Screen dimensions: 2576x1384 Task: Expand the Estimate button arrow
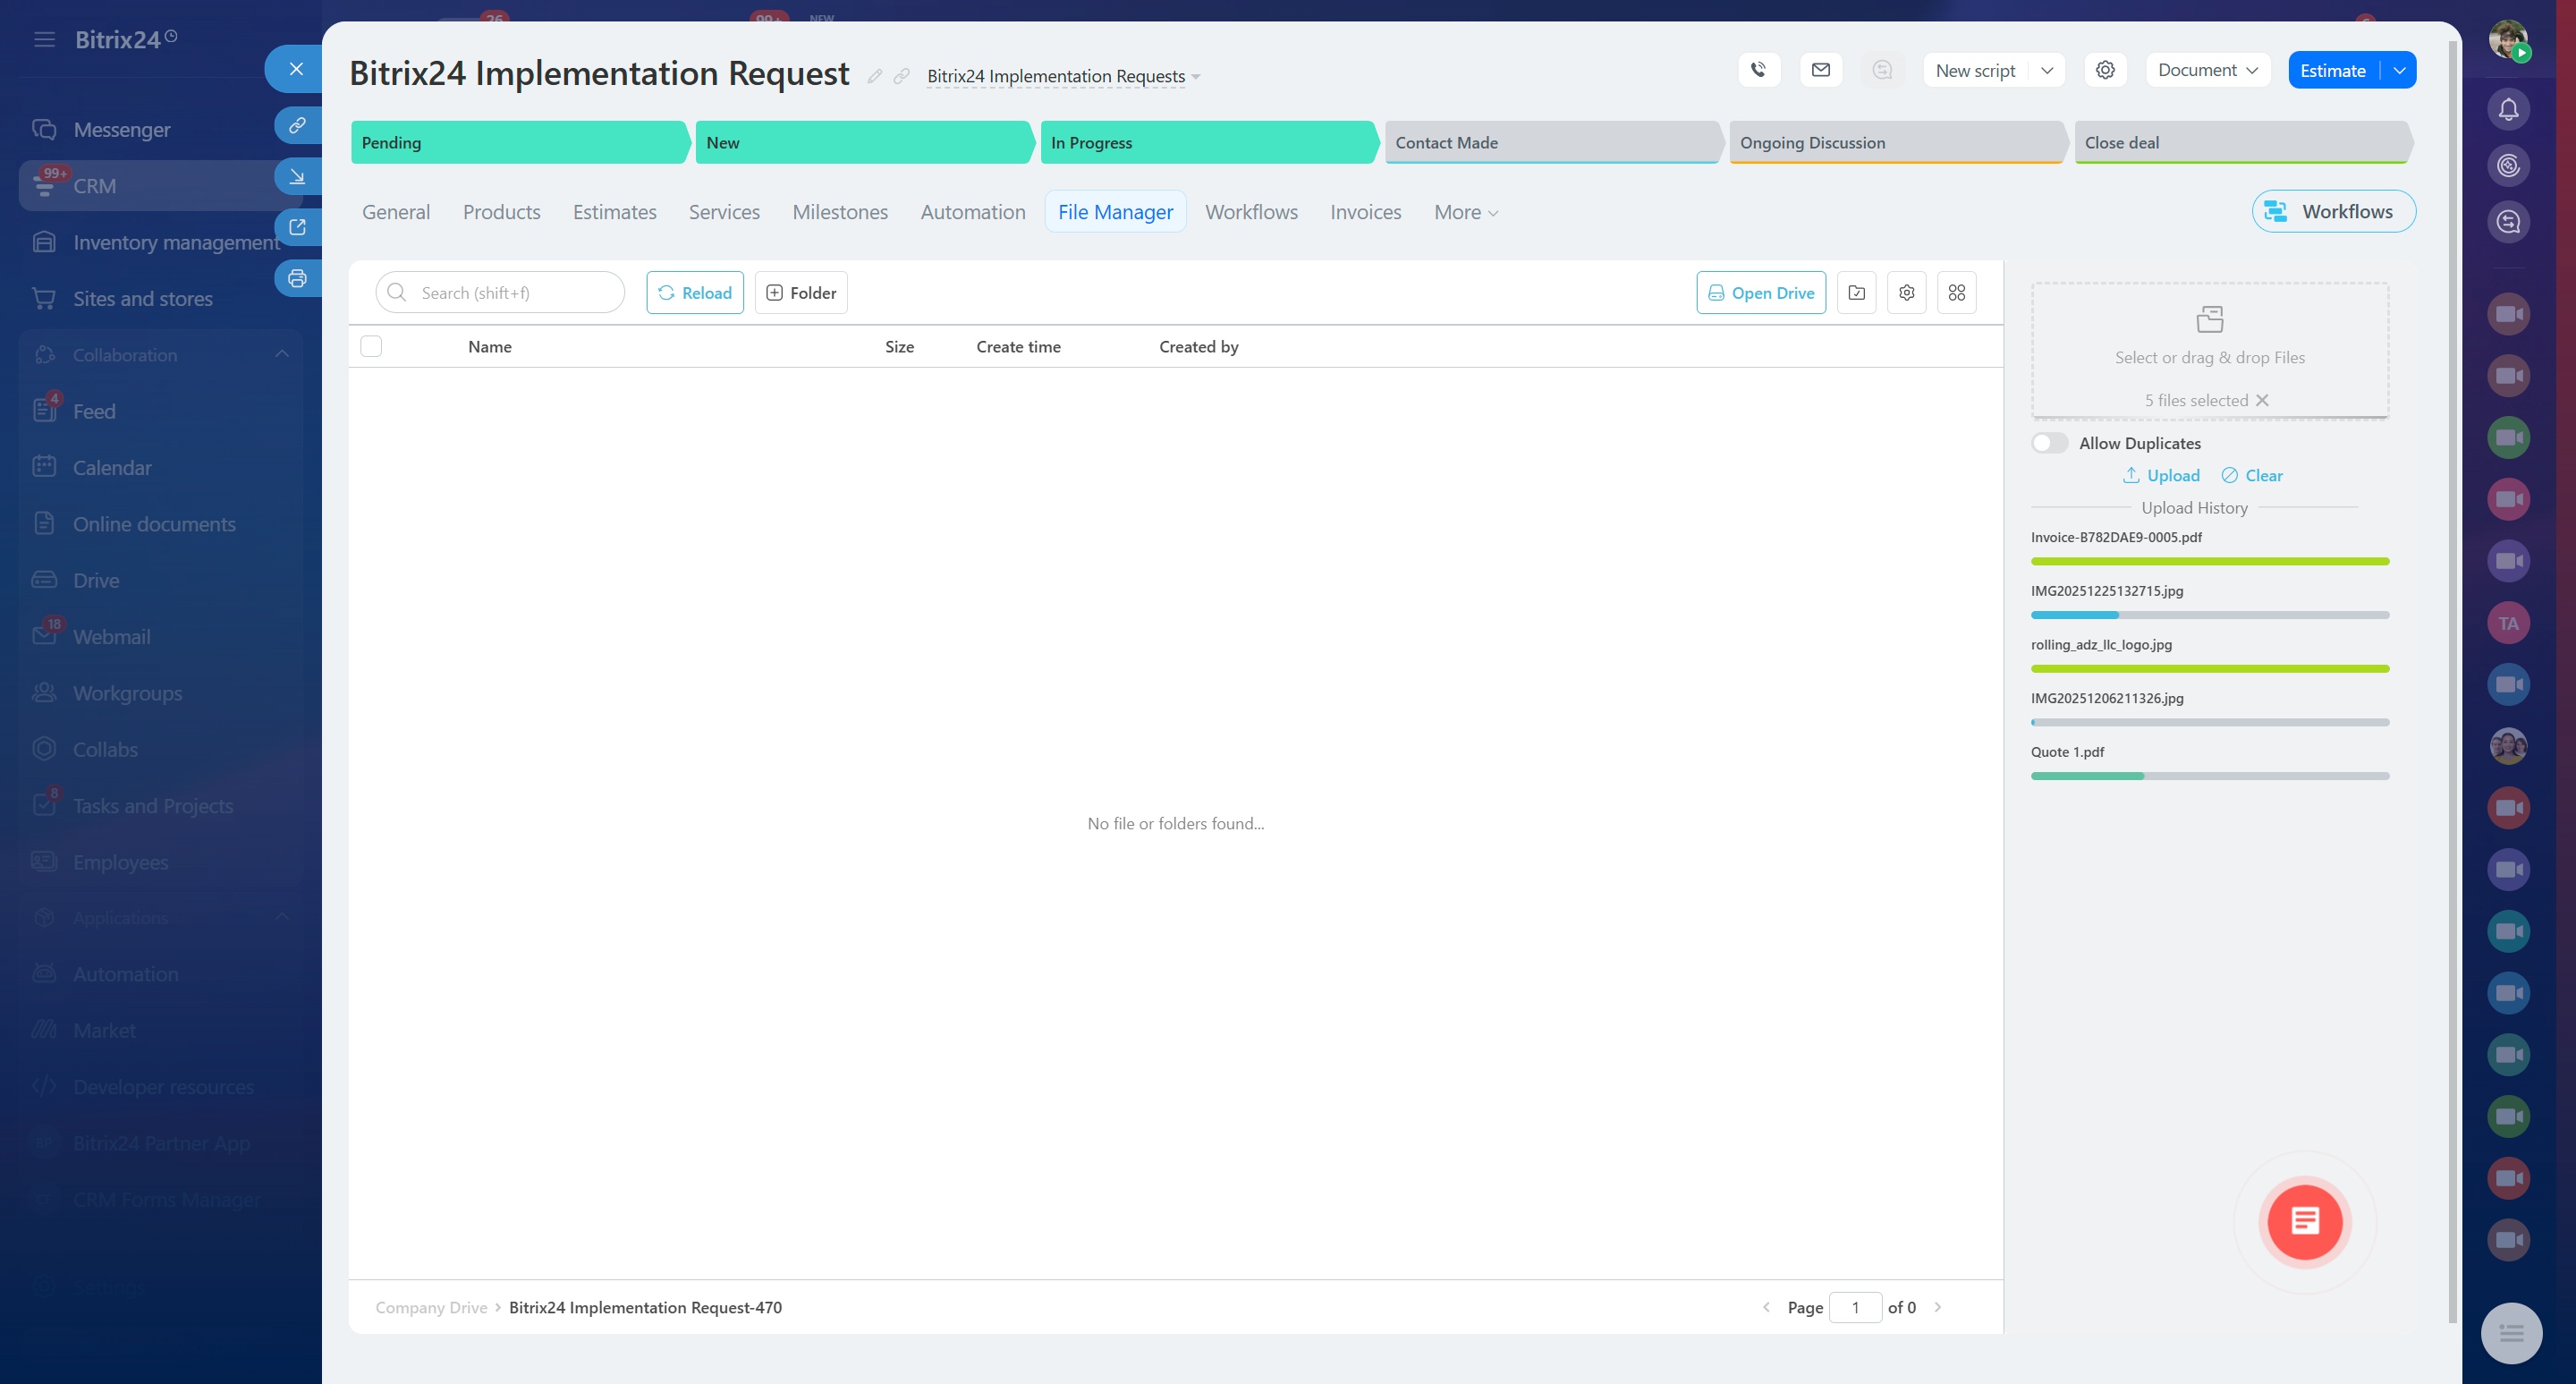2399,70
